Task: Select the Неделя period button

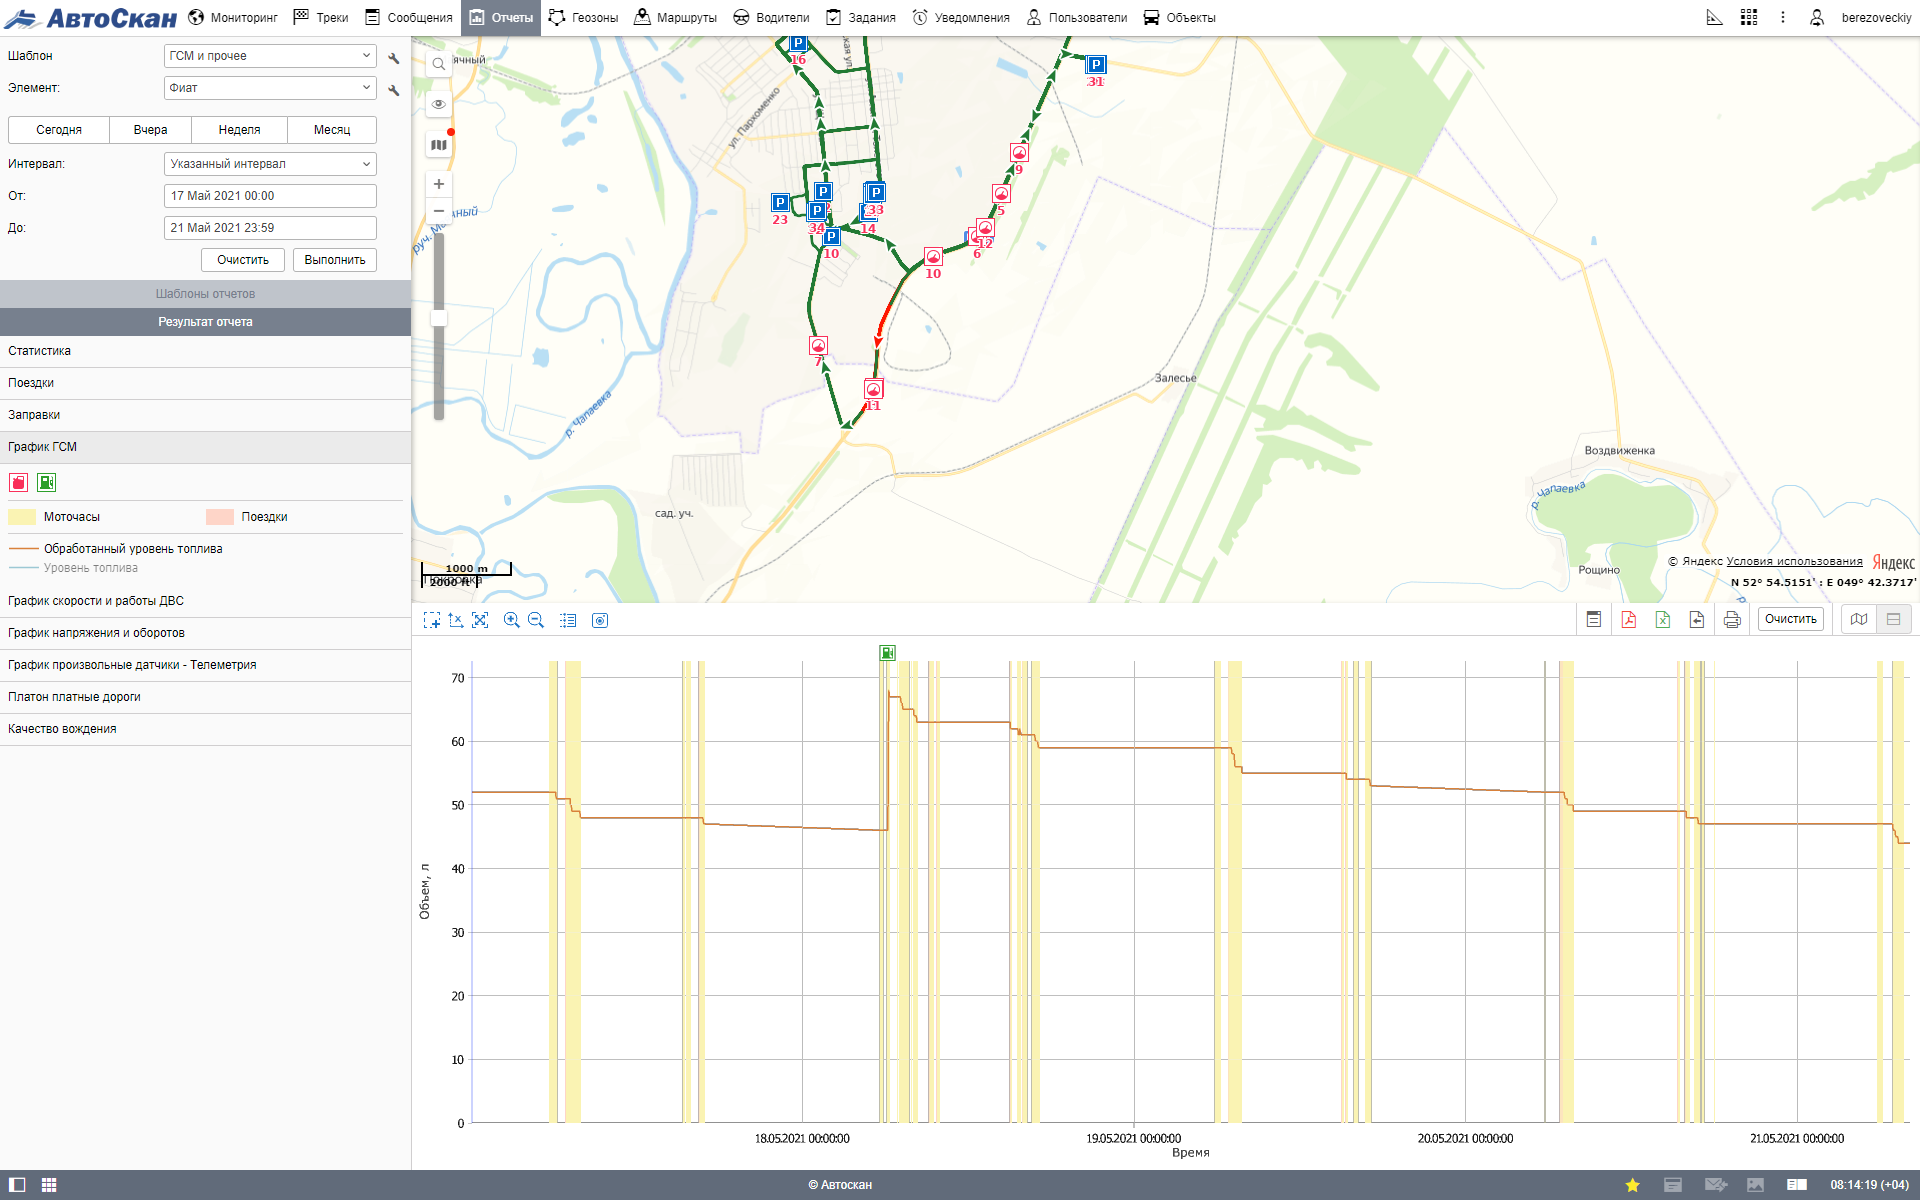Action: point(239,130)
